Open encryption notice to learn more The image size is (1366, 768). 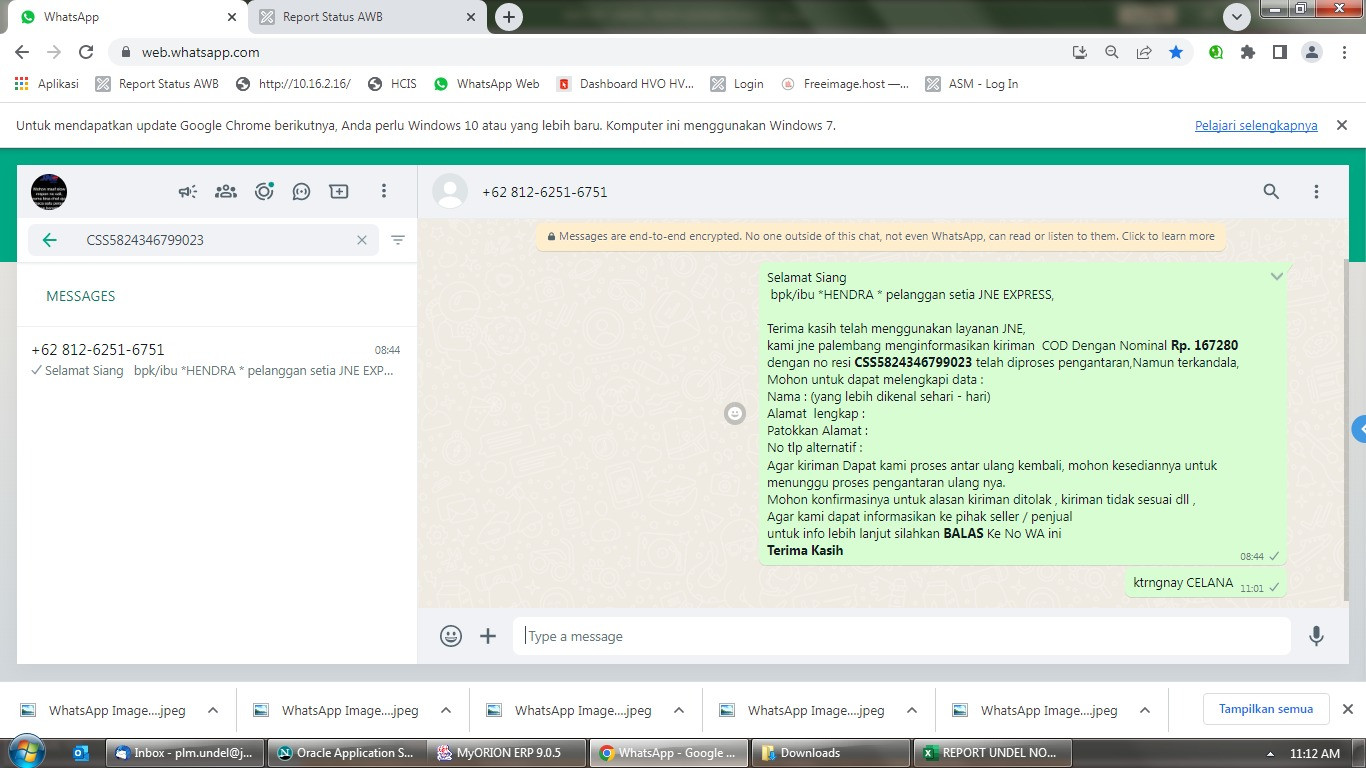tap(881, 237)
